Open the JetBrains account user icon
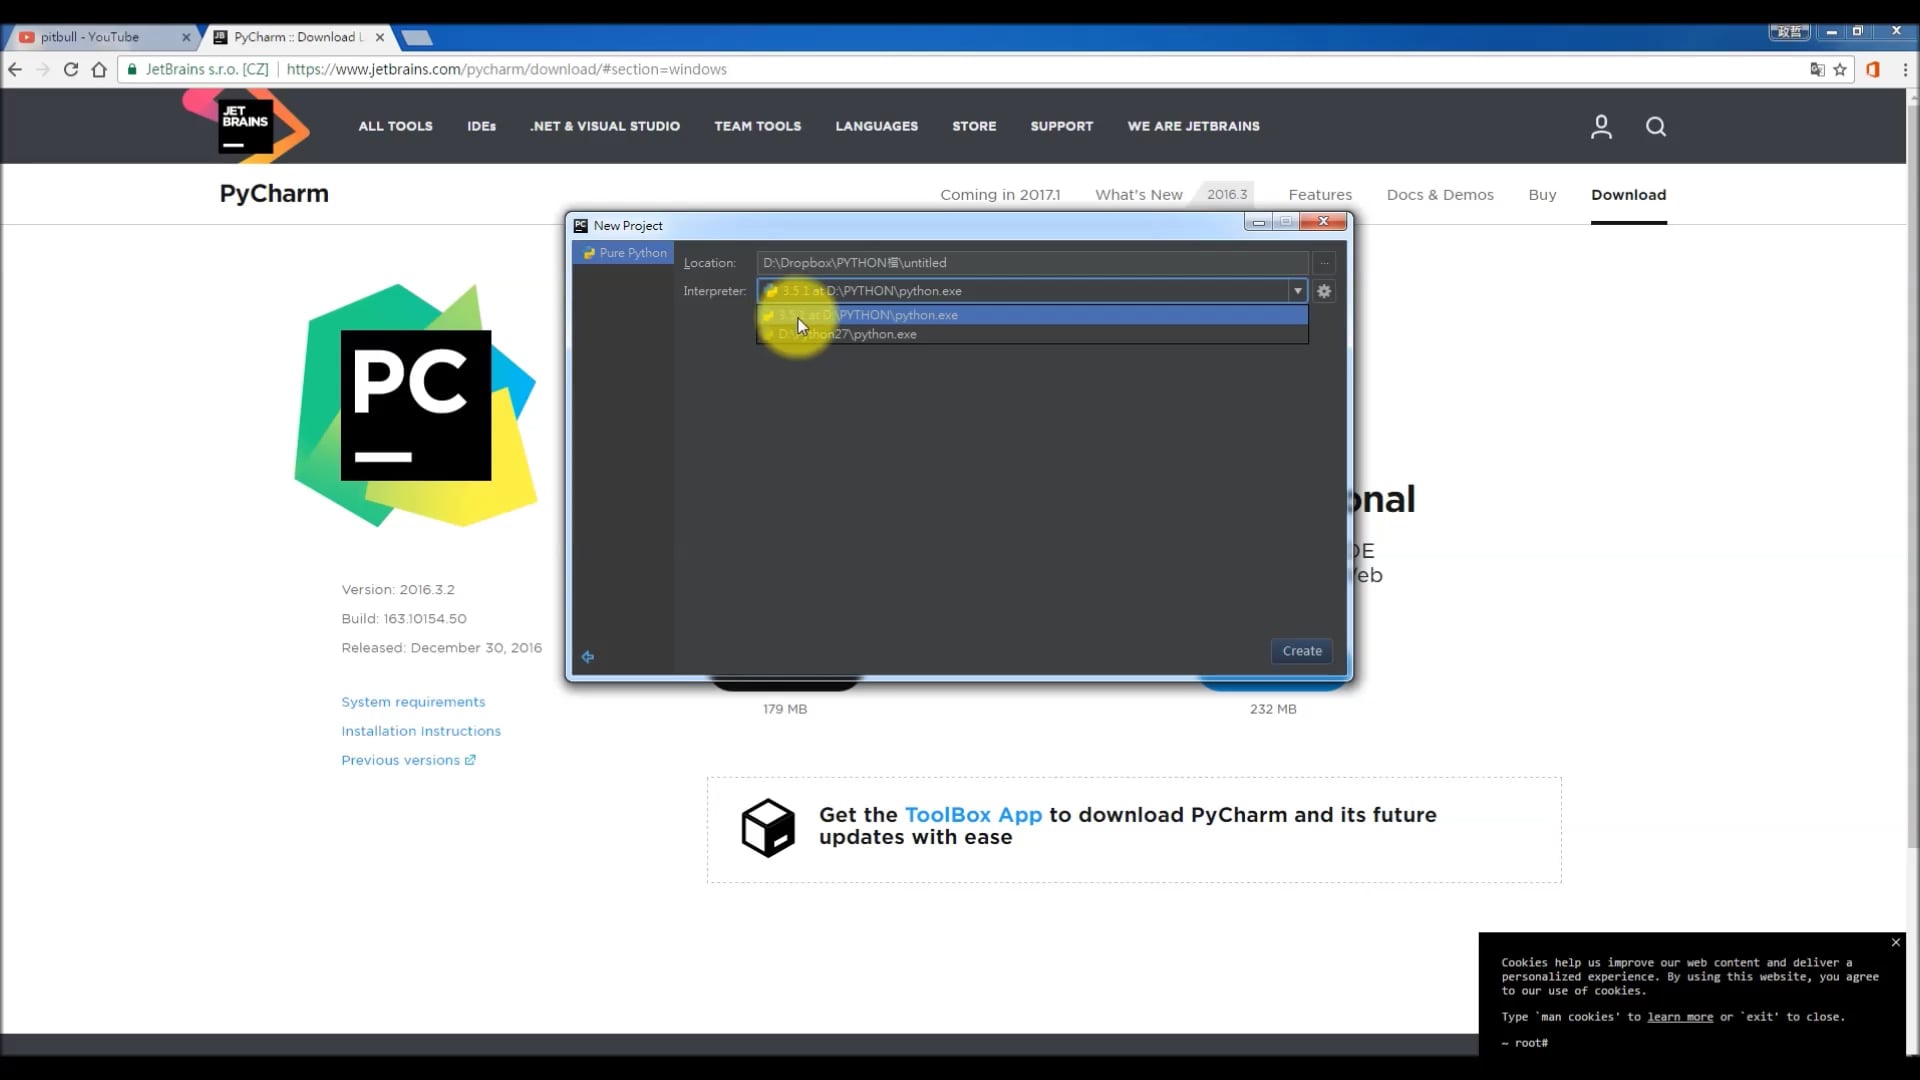This screenshot has width=1920, height=1080. (1601, 126)
